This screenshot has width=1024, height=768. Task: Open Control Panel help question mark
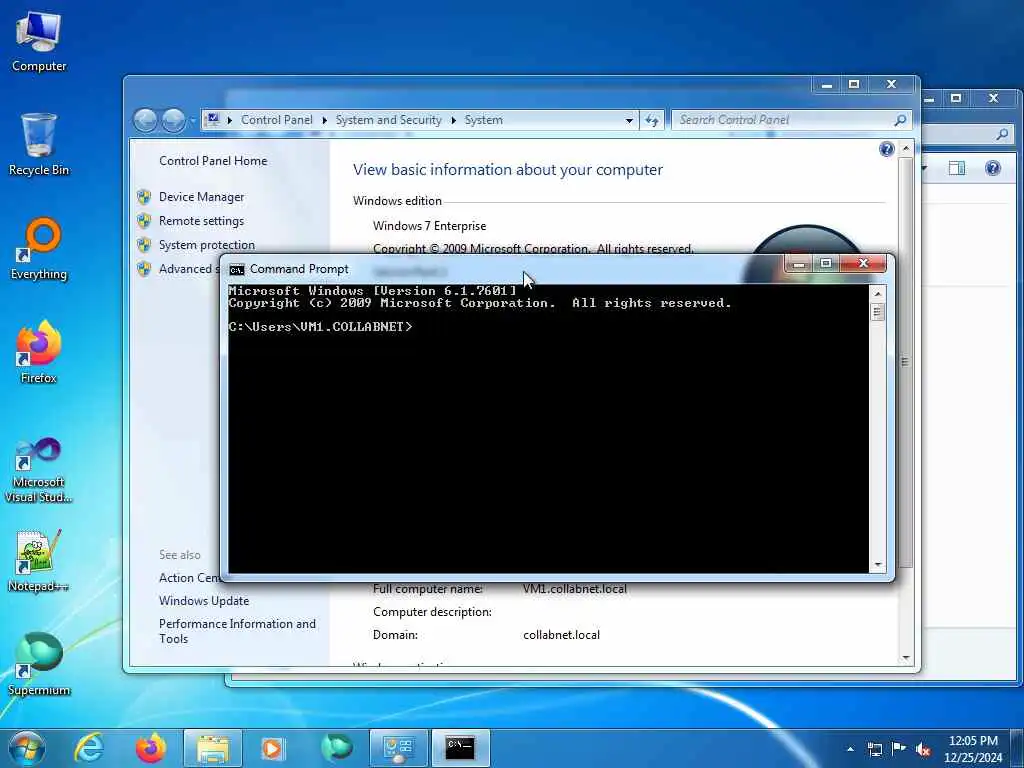[886, 150]
